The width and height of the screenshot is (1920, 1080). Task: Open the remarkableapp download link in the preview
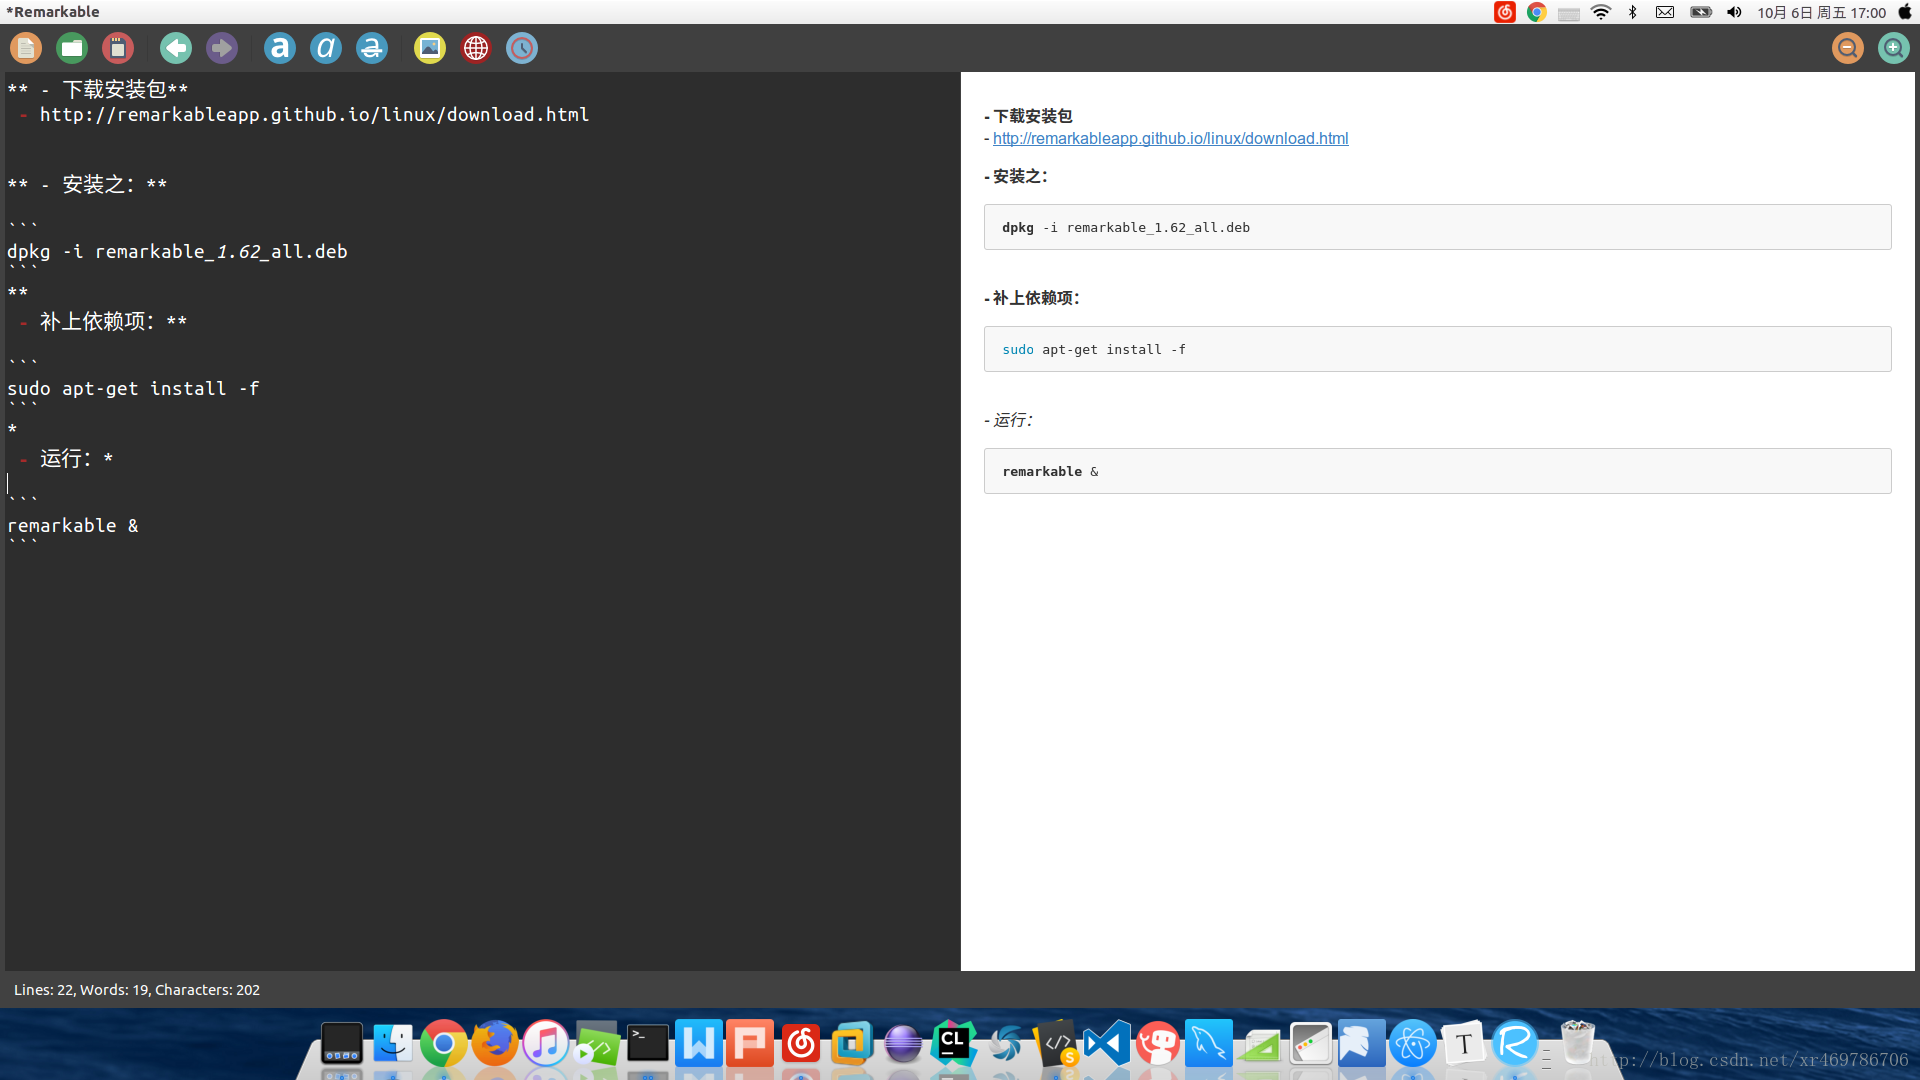click(x=1170, y=138)
